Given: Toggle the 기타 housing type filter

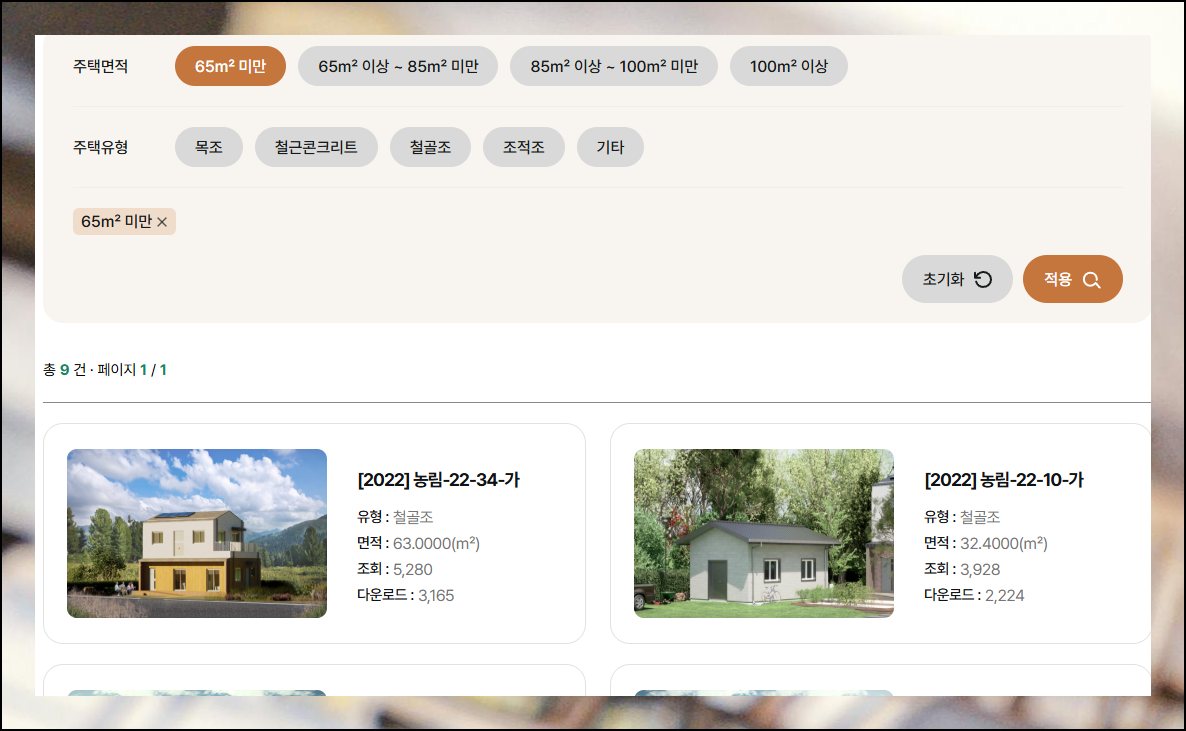Looking at the screenshot, I should point(610,147).
